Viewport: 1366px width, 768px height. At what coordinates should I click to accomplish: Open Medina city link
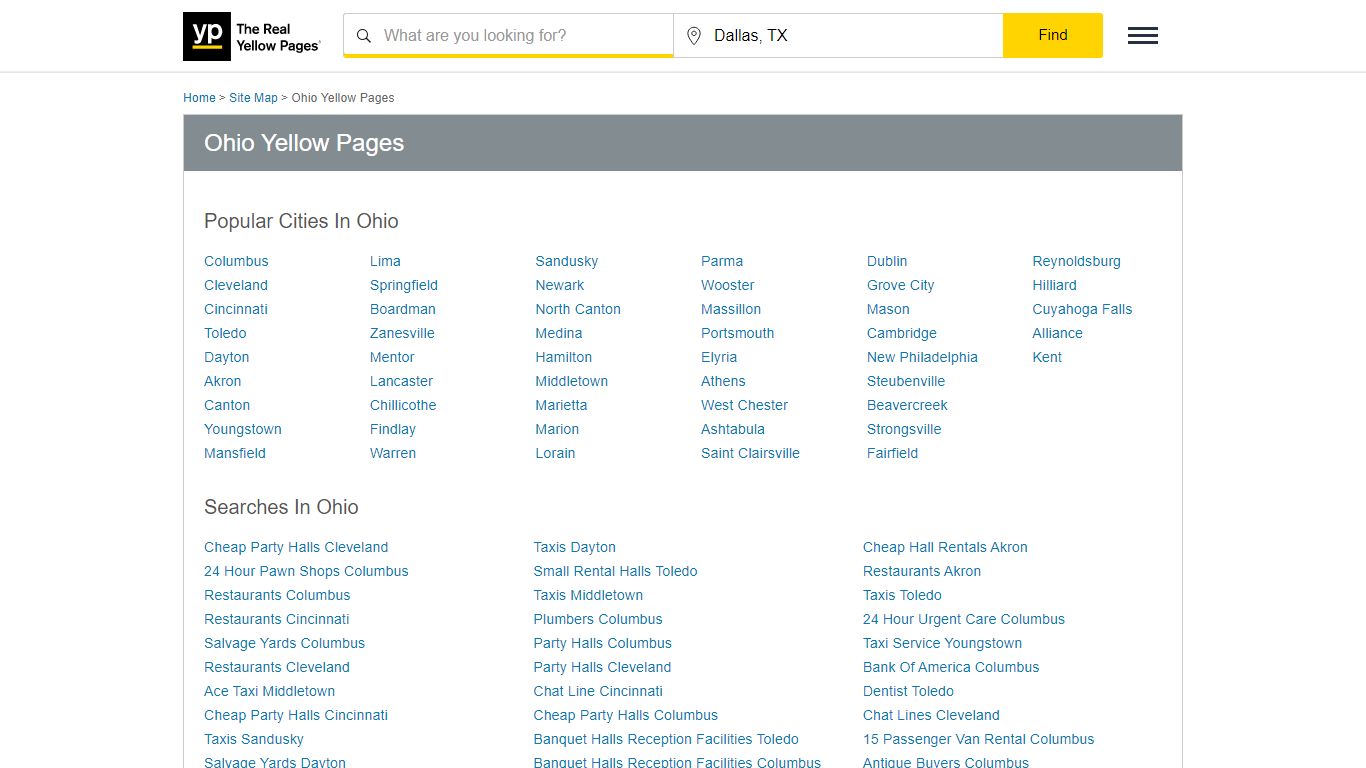click(x=559, y=333)
